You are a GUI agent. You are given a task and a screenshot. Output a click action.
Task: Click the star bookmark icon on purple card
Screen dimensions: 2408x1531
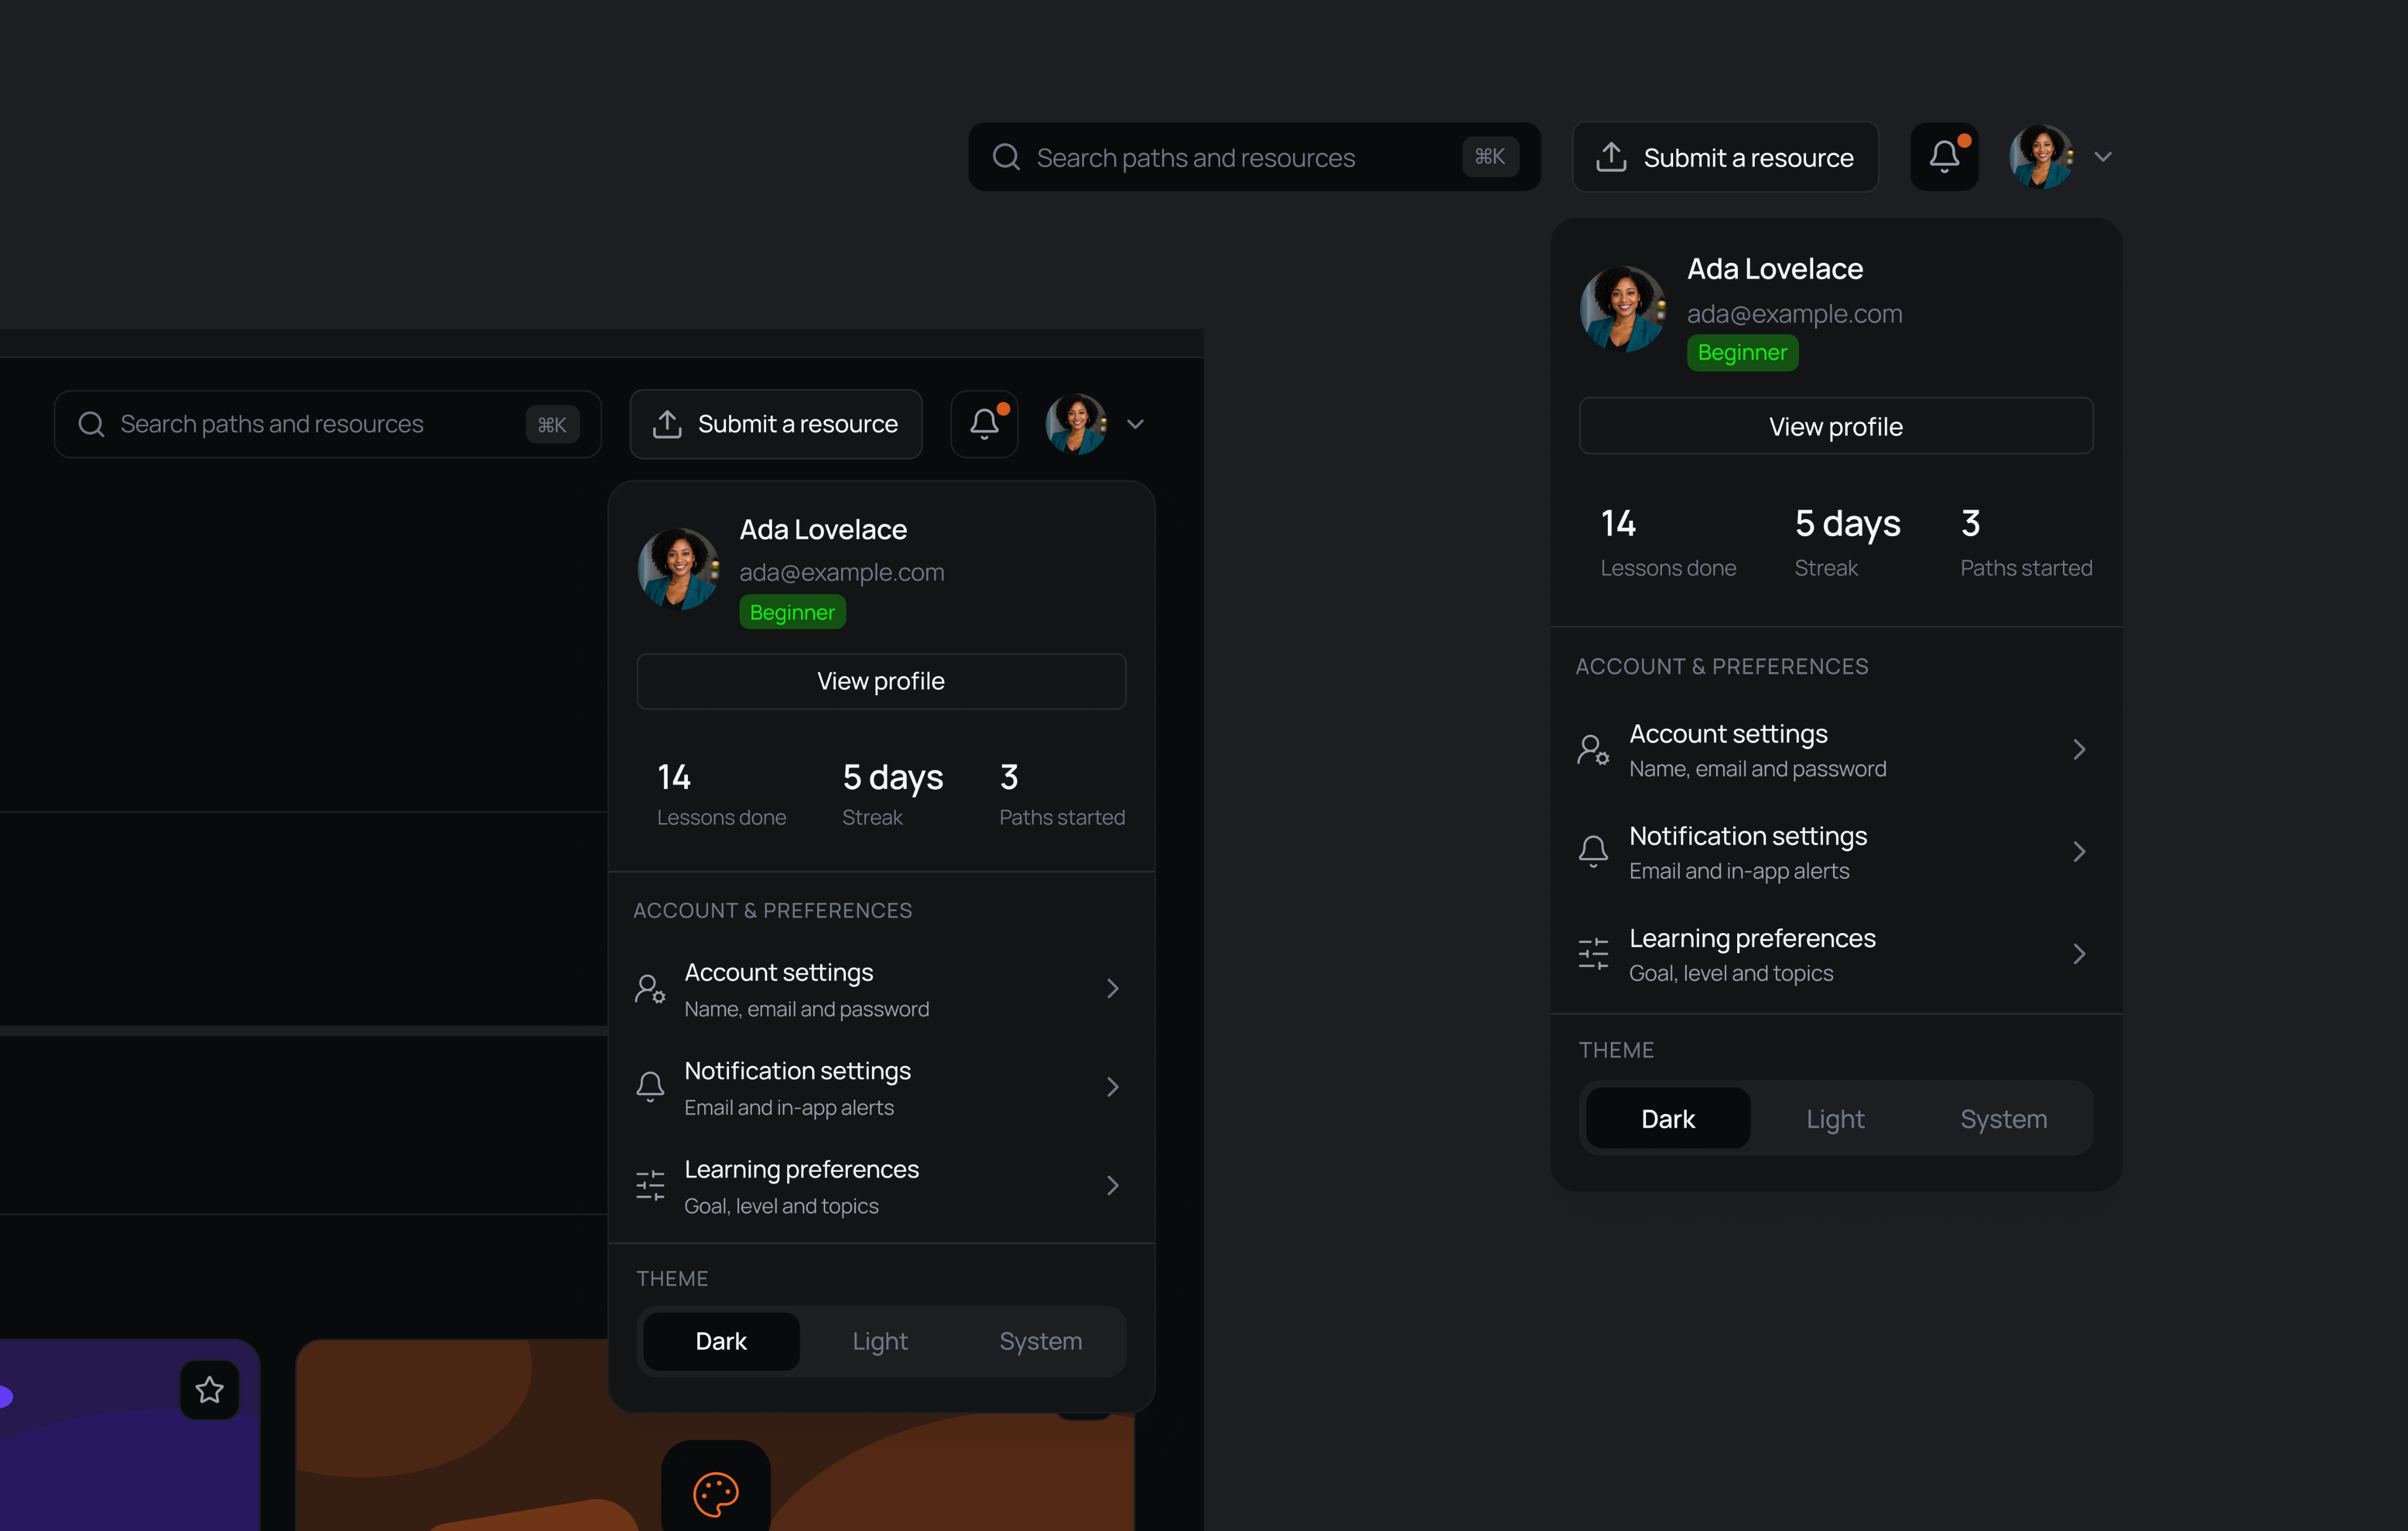pos(209,1389)
